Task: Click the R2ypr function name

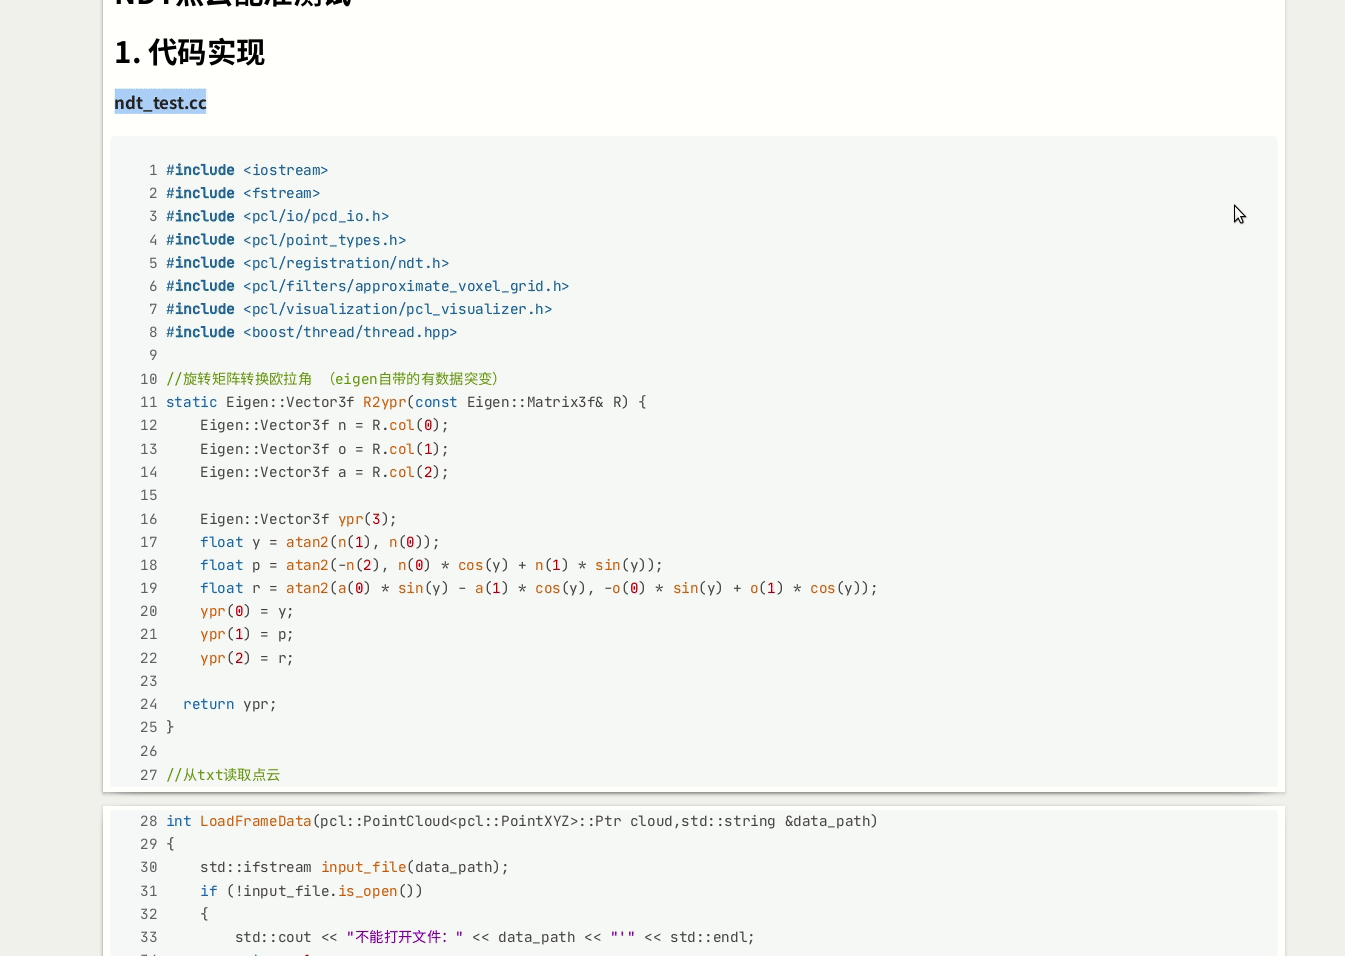Action: click(384, 402)
